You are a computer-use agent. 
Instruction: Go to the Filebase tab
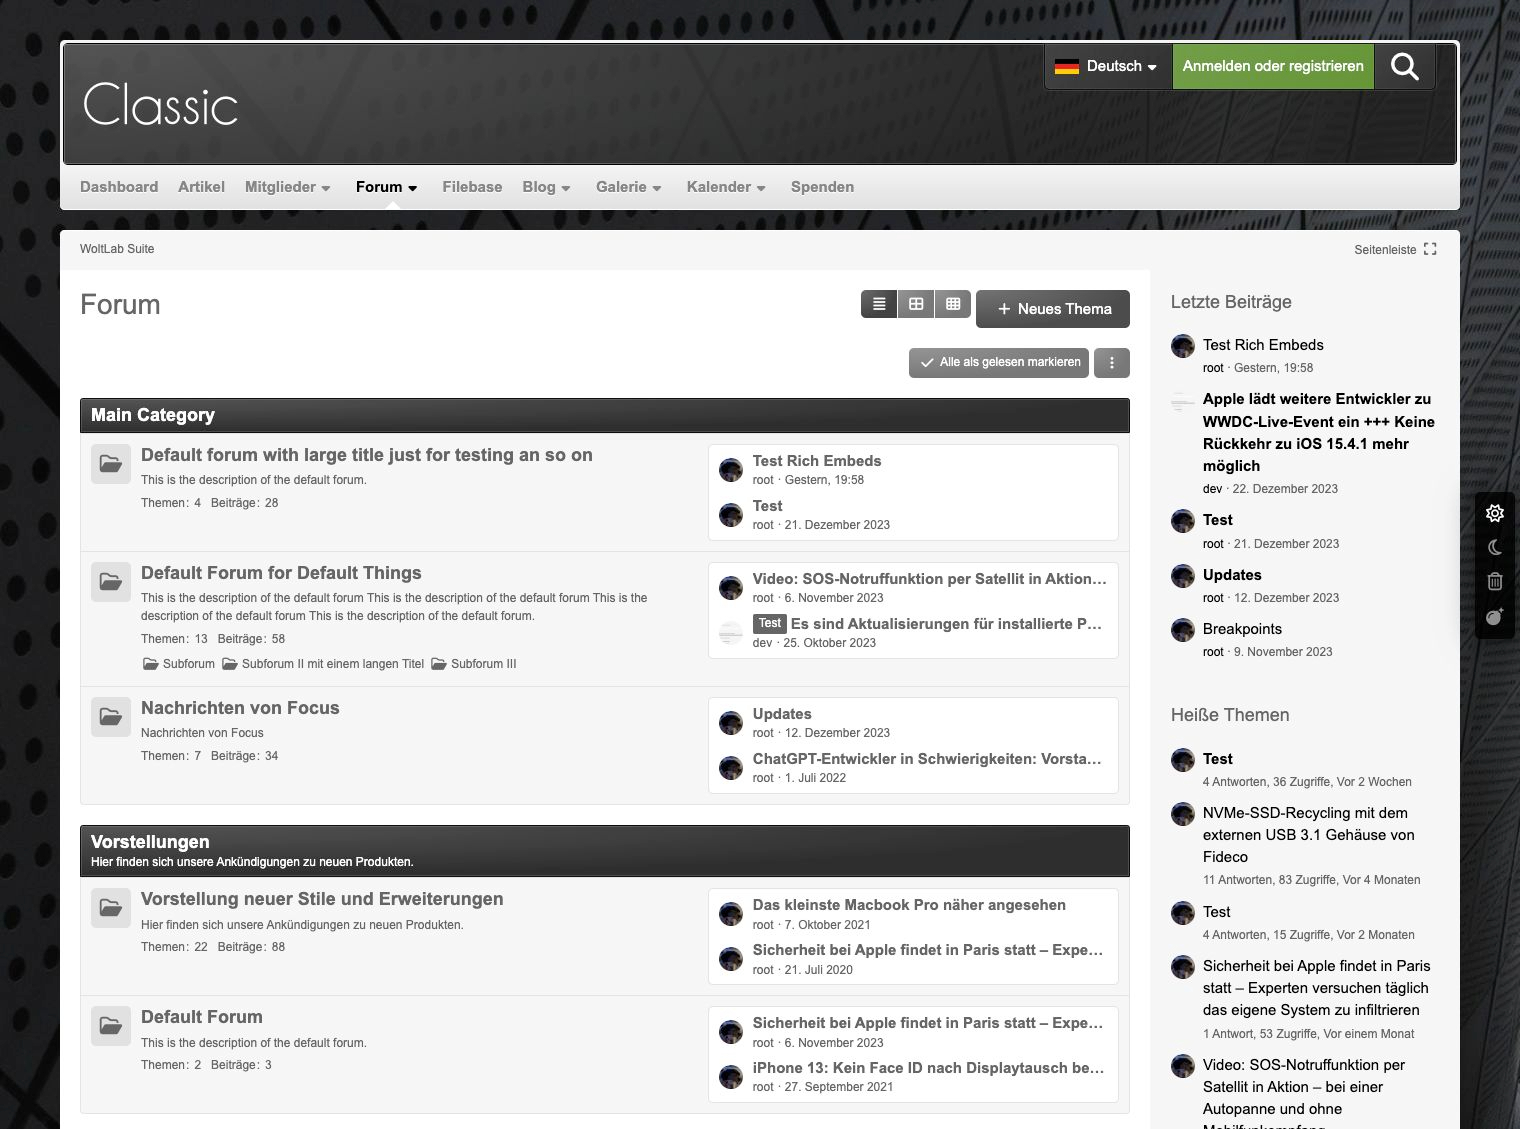click(x=472, y=187)
